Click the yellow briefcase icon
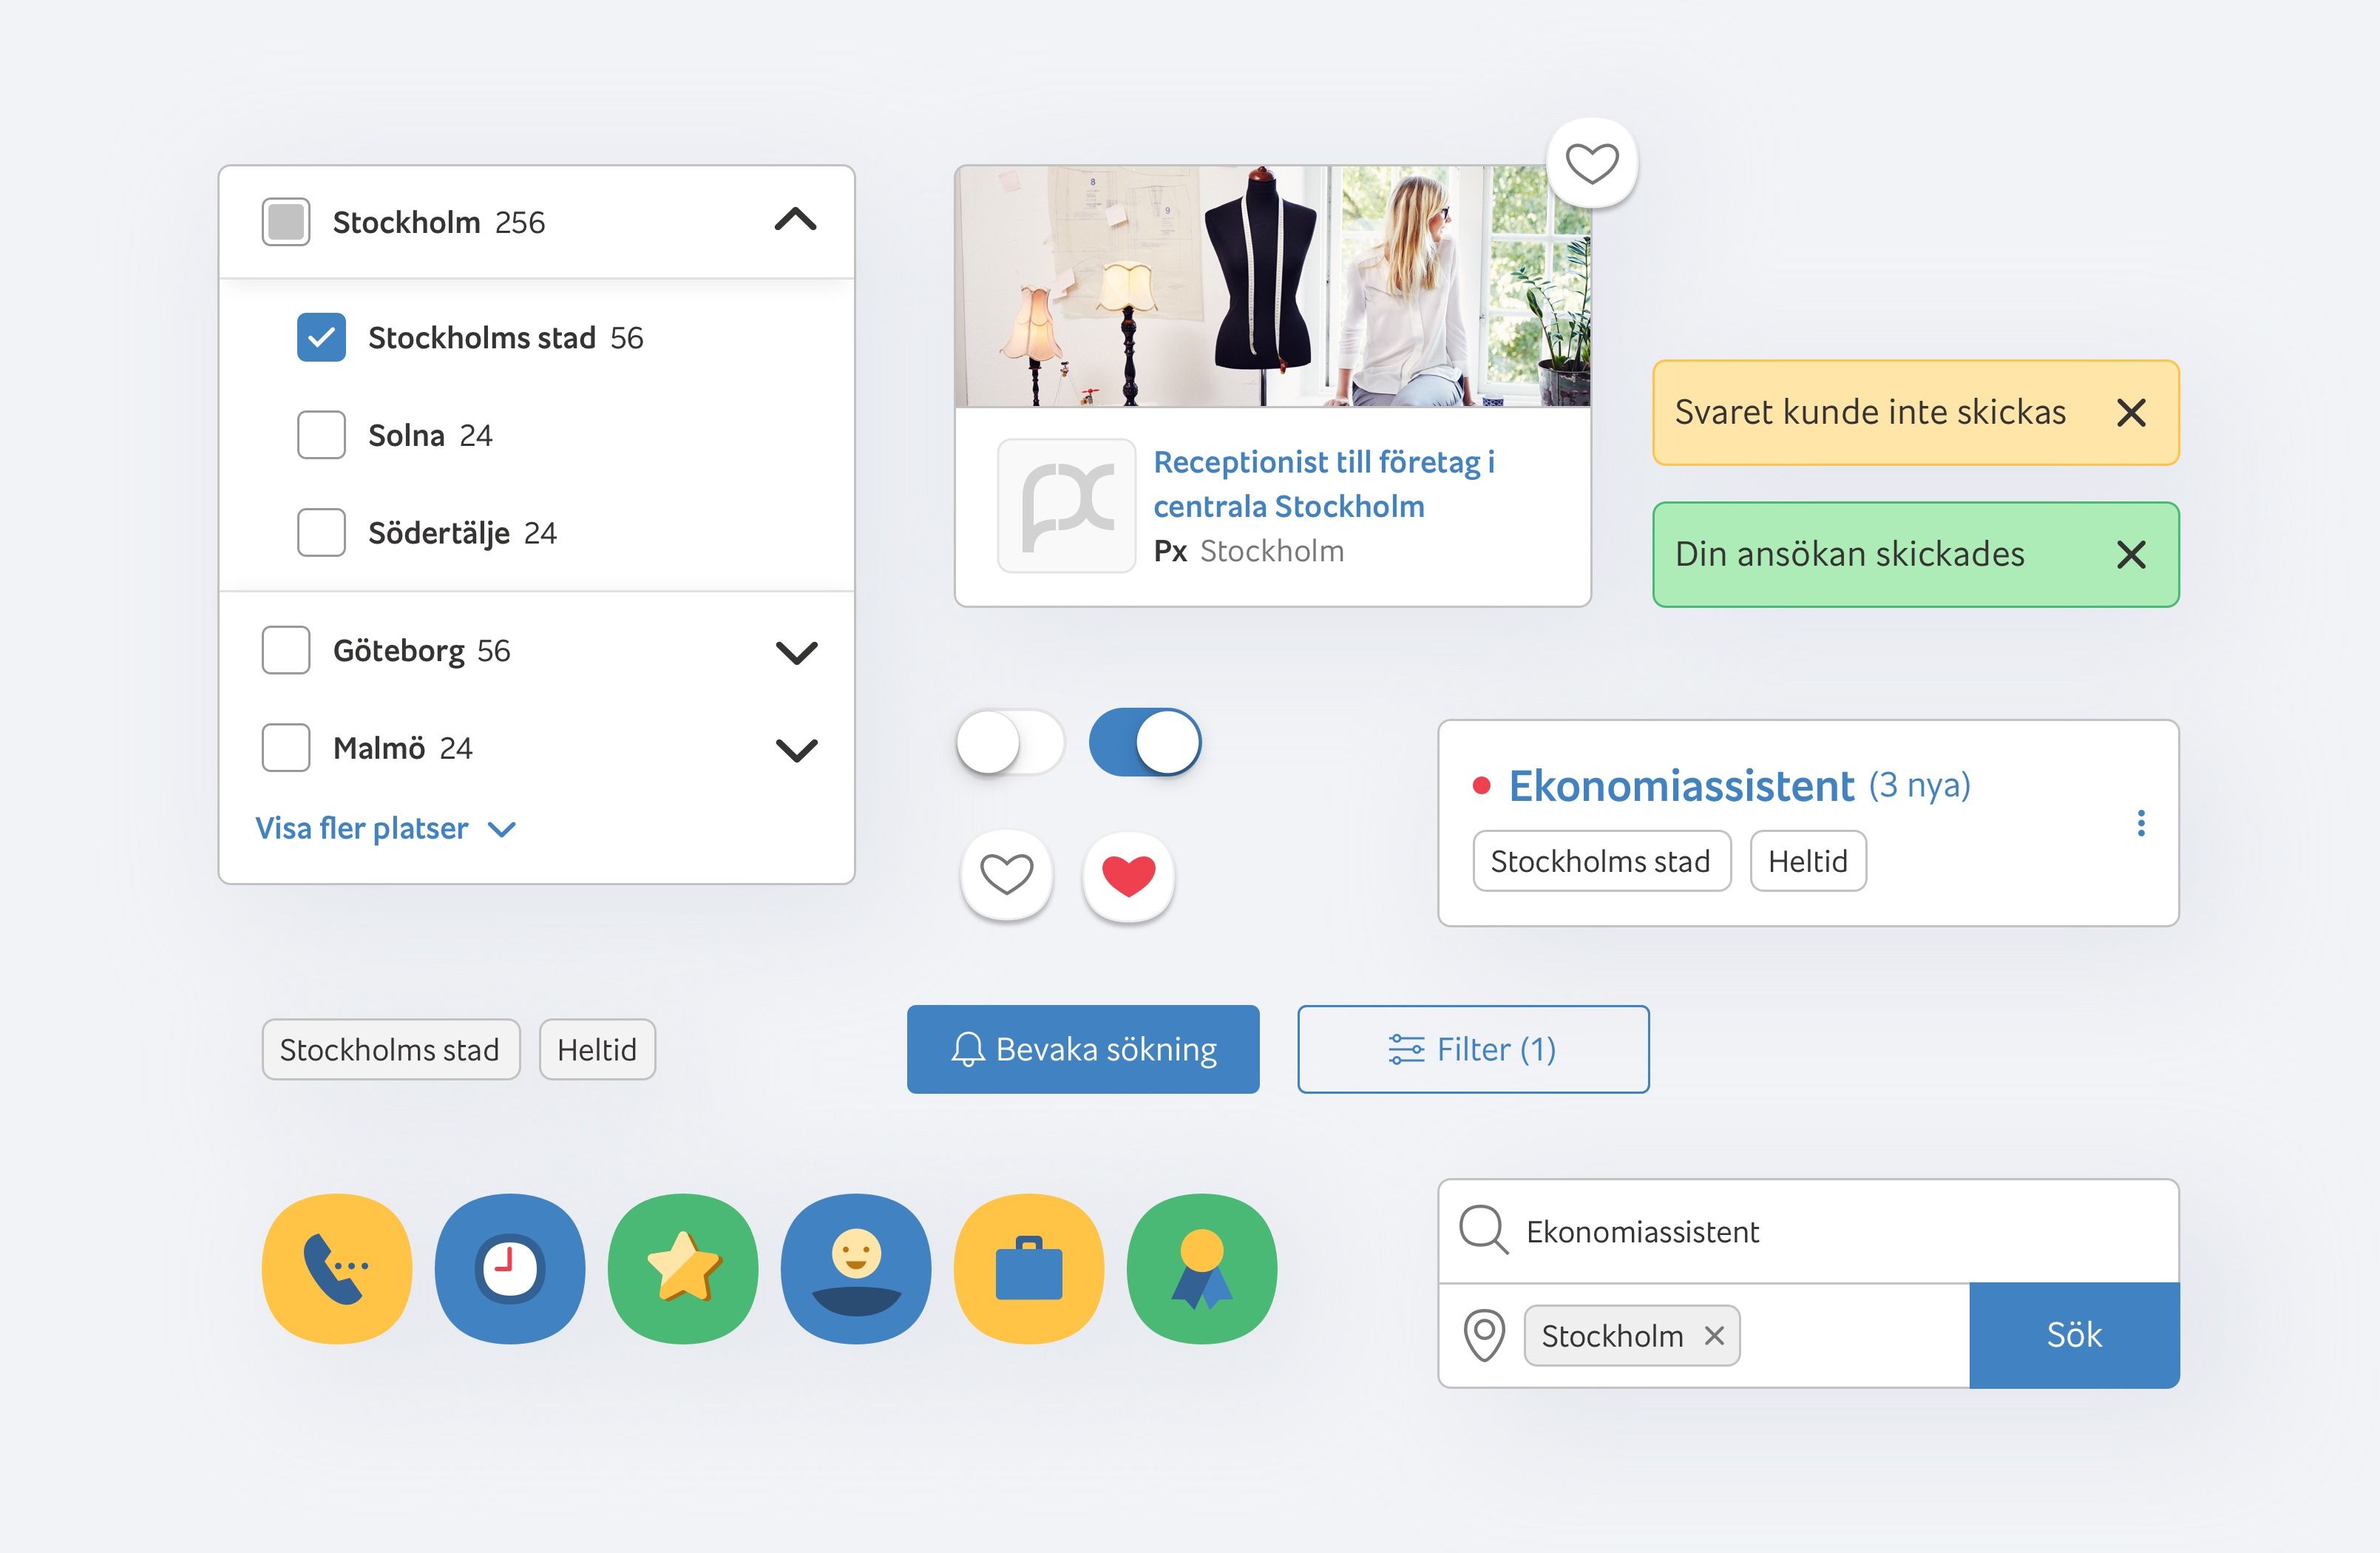This screenshot has width=2380, height=1553. [1029, 1268]
